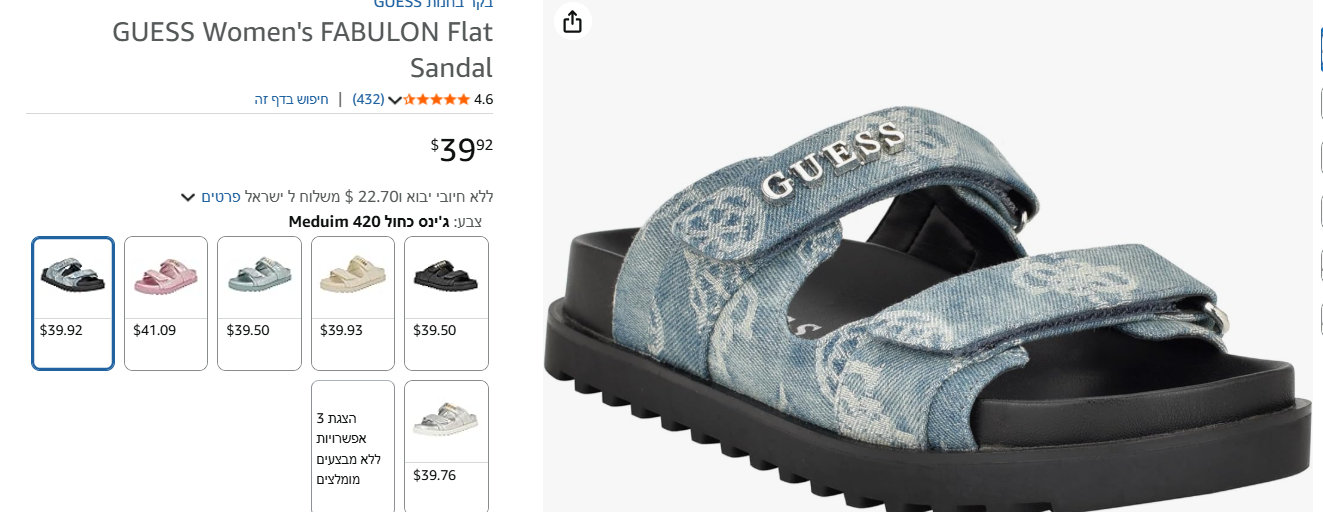1323x512 pixels.
Task: Click the share icon above product image
Action: (572, 21)
